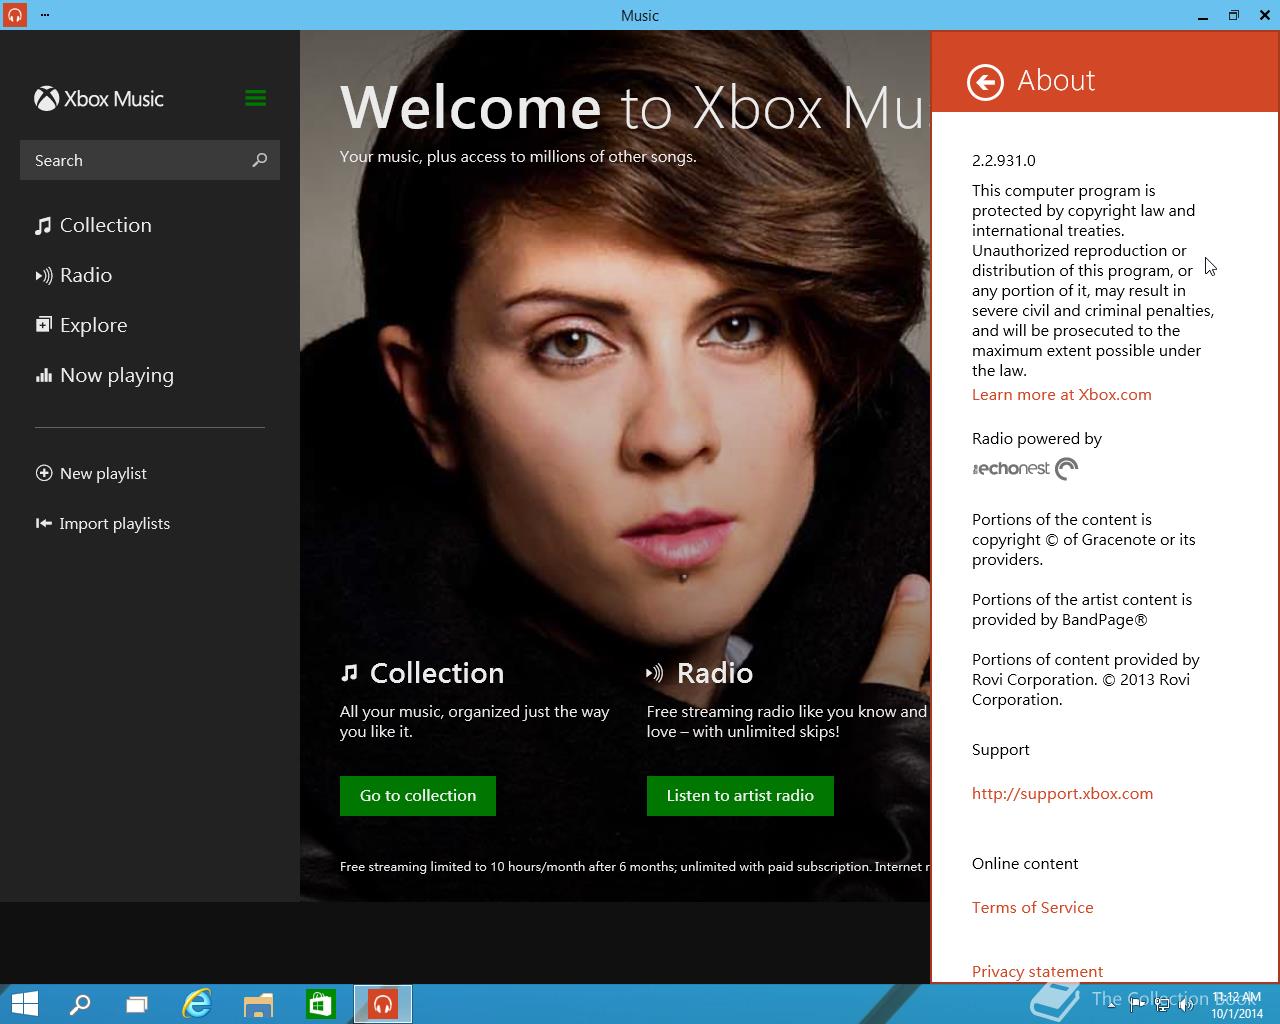Open the green hamburger menu icon
The image size is (1280, 1024).
255,98
